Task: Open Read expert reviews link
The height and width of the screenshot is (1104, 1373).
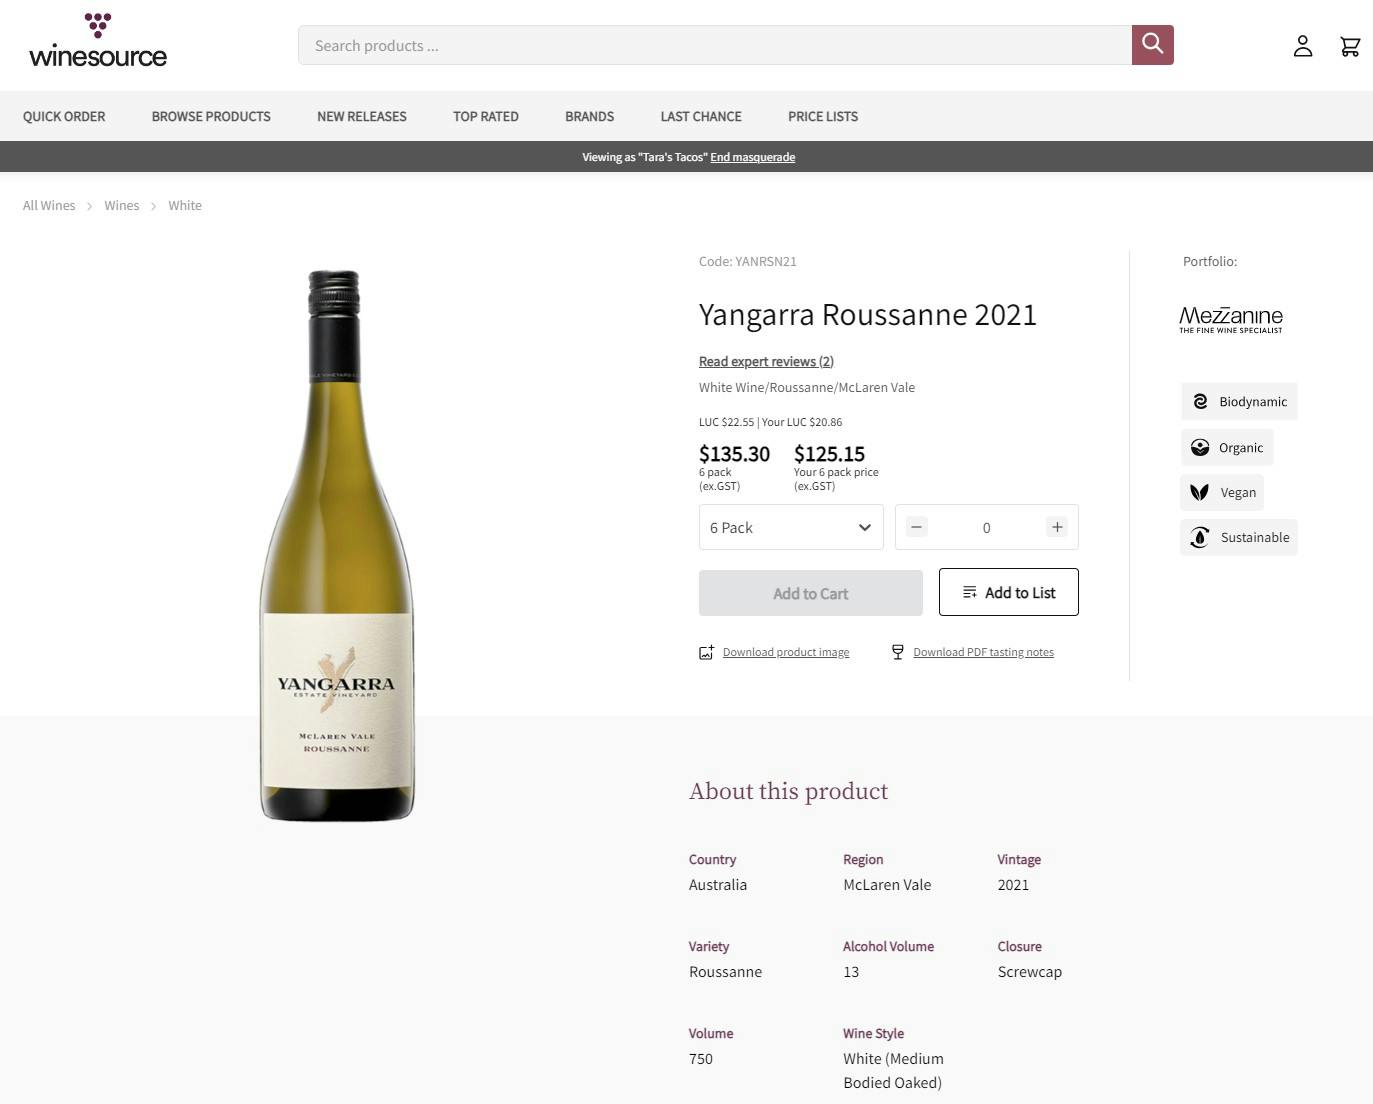Action: click(766, 361)
